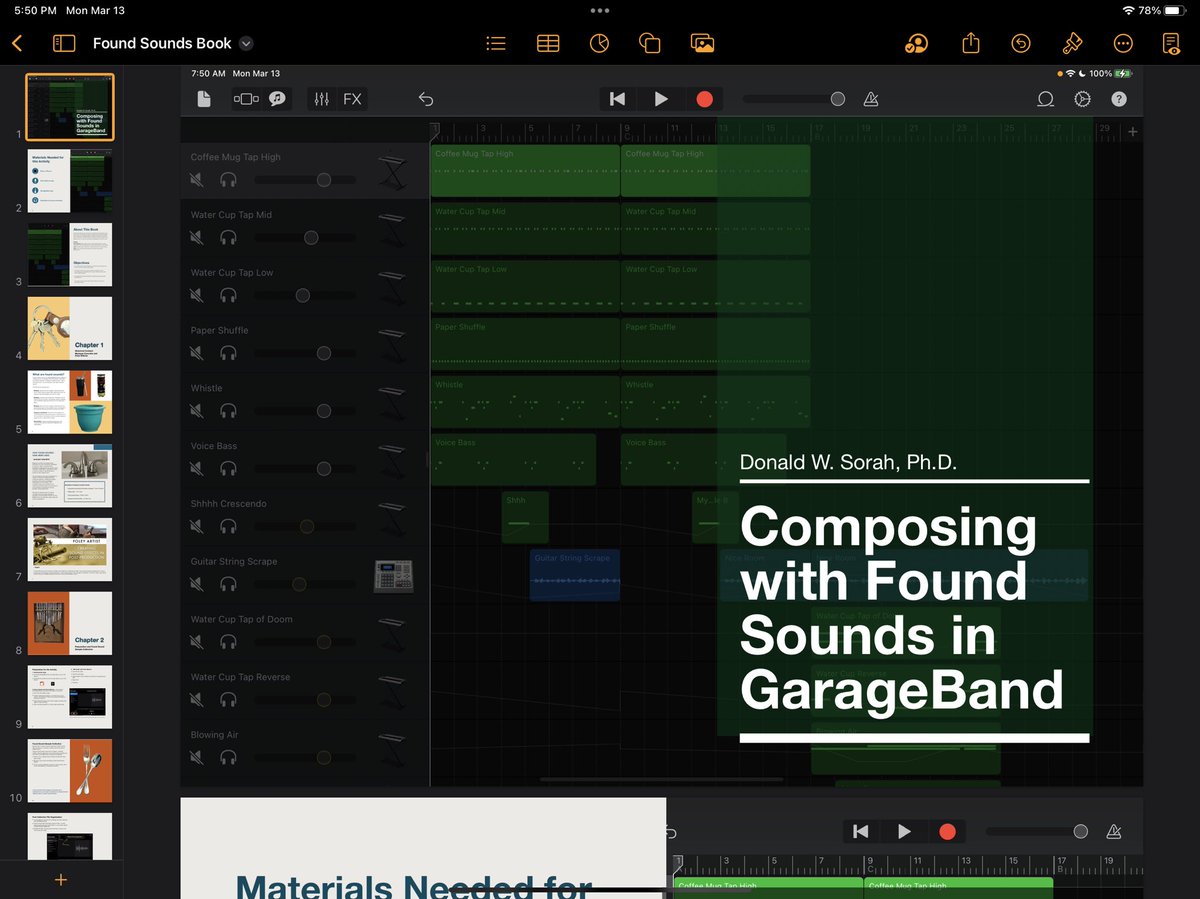Click mute icon on Voice Bass track
Image resolution: width=1200 pixels, height=899 pixels.
[x=198, y=469]
